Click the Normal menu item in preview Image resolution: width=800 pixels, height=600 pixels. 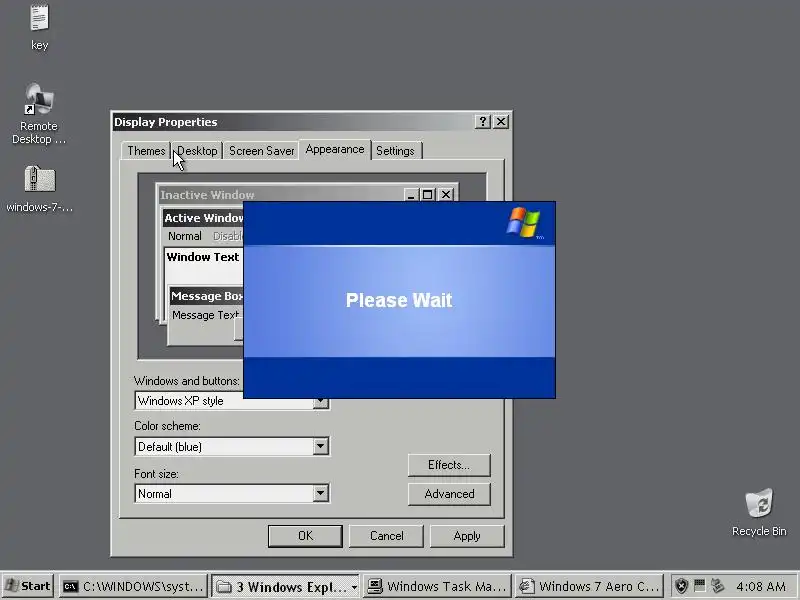185,236
